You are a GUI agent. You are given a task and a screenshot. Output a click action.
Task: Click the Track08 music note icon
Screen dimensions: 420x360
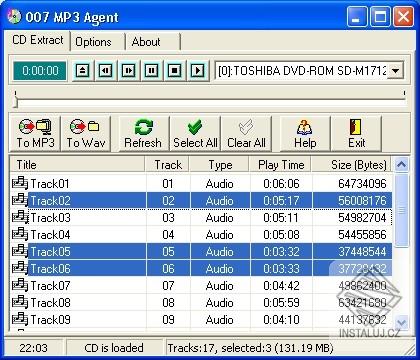click(x=20, y=302)
